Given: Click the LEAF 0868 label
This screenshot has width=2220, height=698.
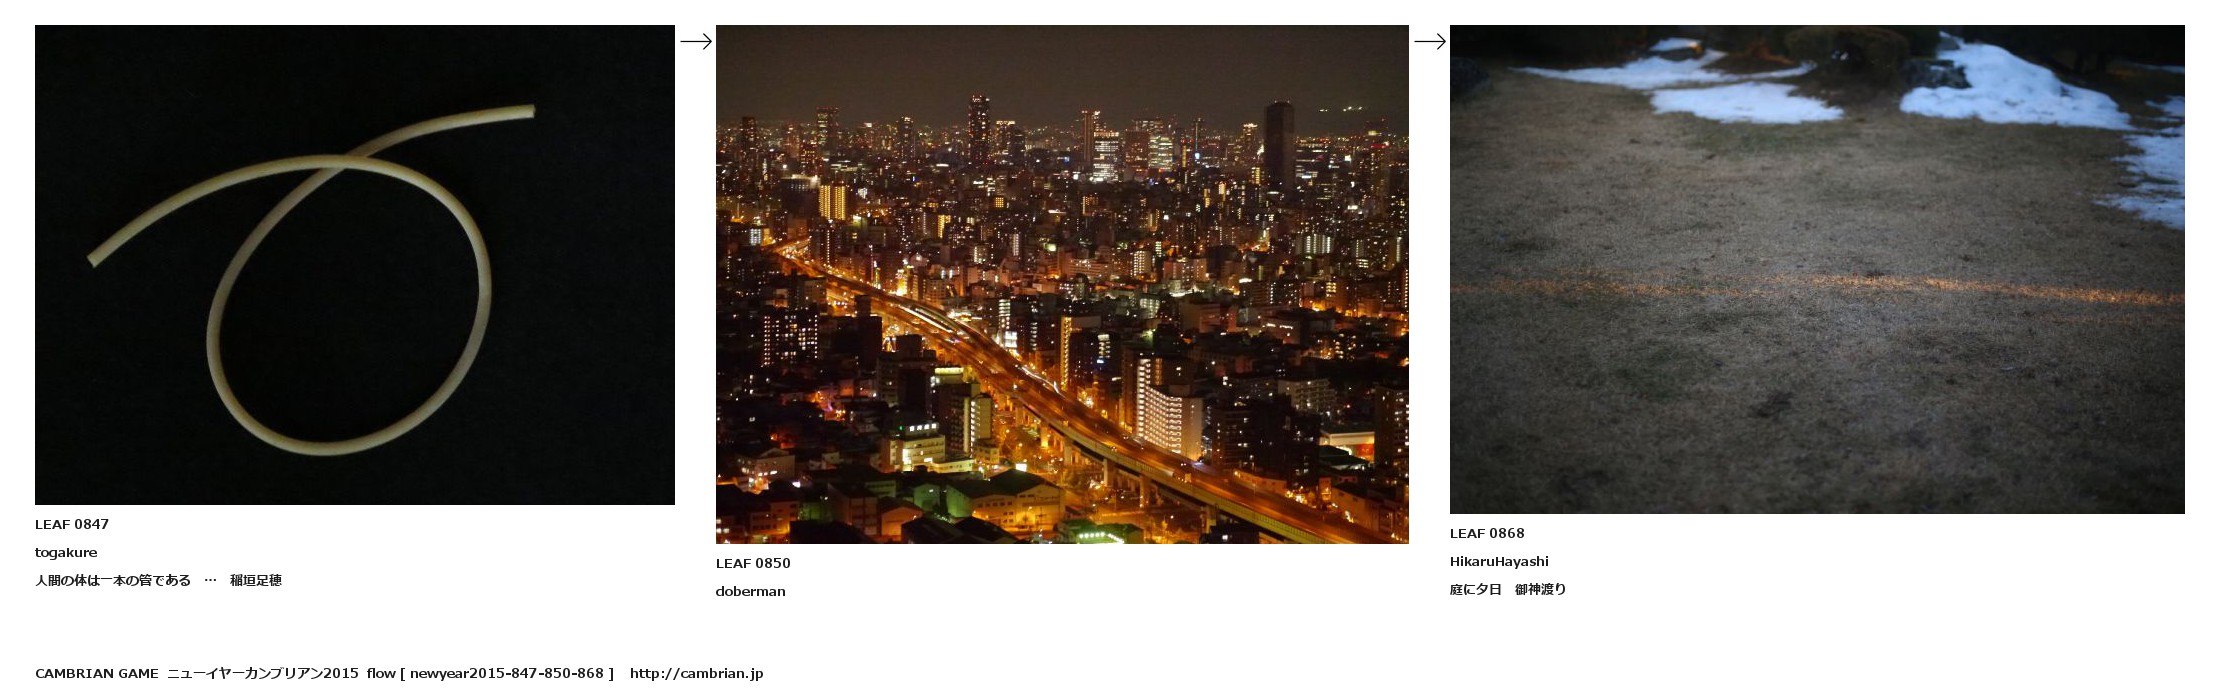Looking at the screenshot, I should (1487, 533).
